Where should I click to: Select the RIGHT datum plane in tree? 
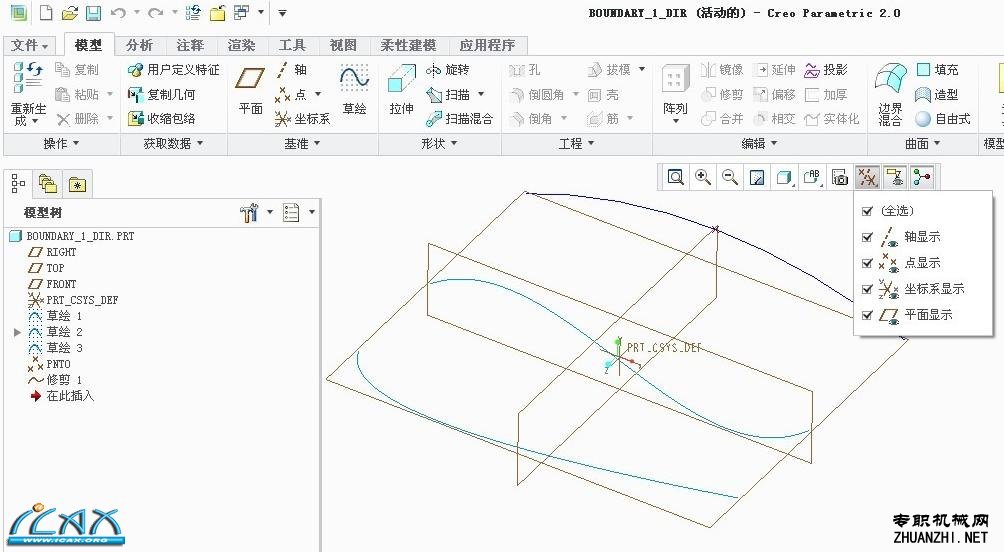coord(53,252)
